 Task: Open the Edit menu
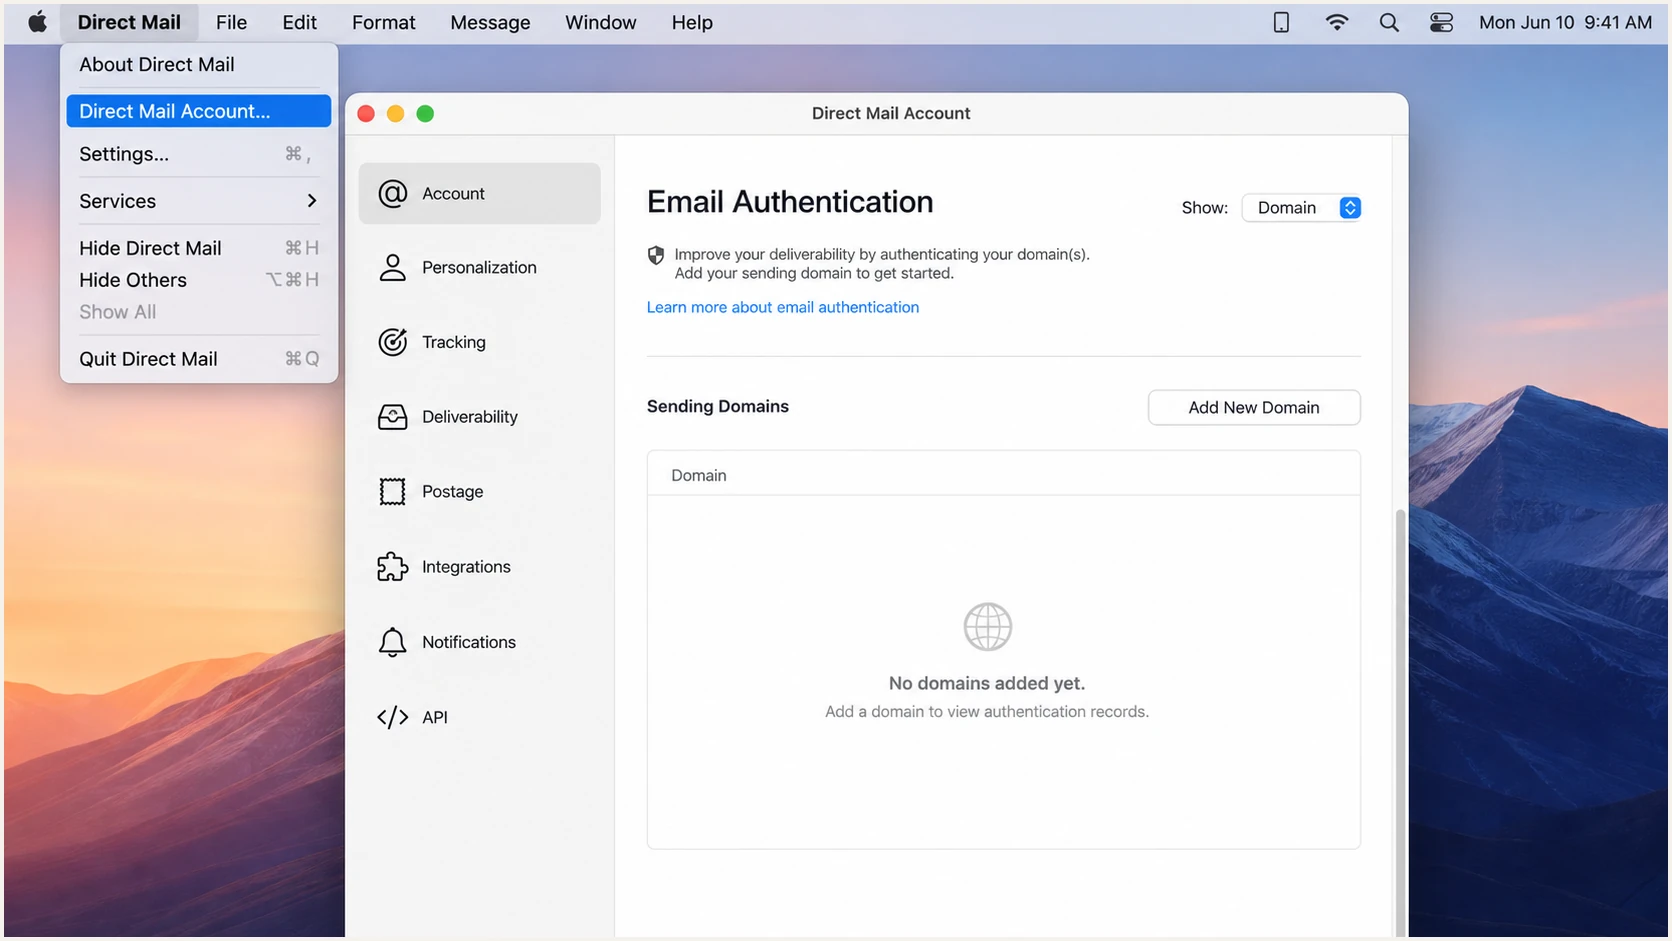[x=299, y=22]
